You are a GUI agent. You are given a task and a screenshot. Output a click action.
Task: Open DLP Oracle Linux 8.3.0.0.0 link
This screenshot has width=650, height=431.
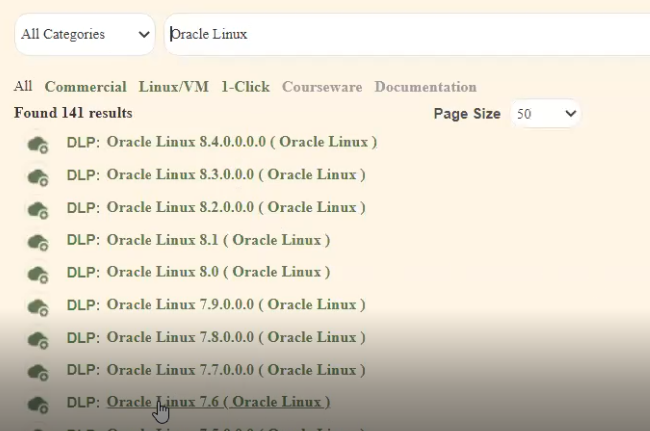[x=236, y=174]
